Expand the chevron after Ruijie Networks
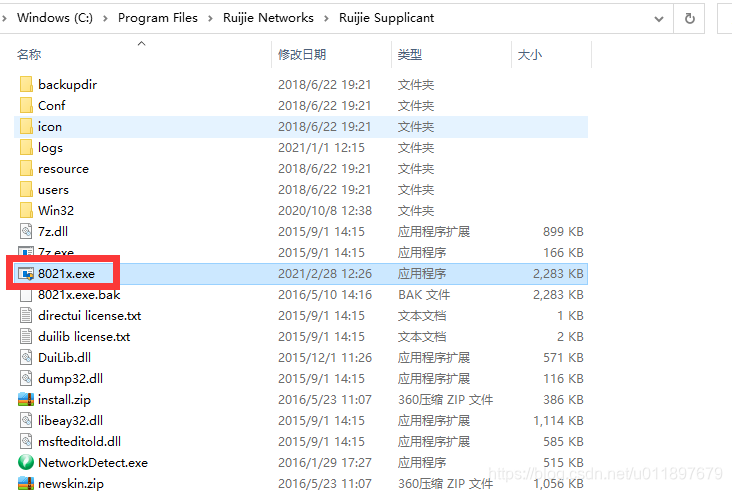Image resolution: width=732 pixels, height=492 pixels. tap(326, 18)
